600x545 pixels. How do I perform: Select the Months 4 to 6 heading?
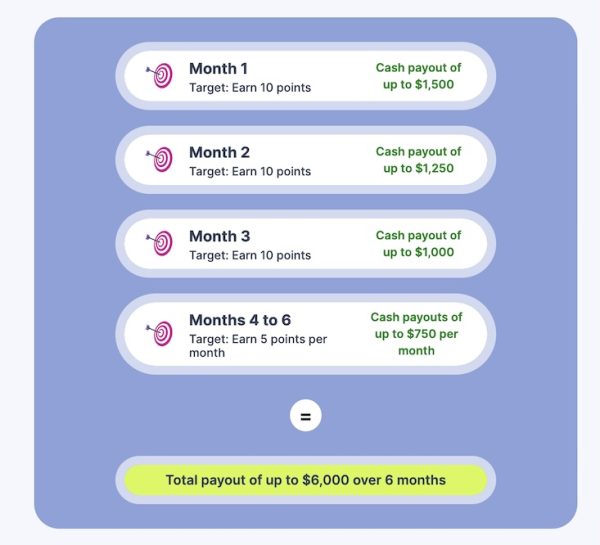[x=240, y=320]
